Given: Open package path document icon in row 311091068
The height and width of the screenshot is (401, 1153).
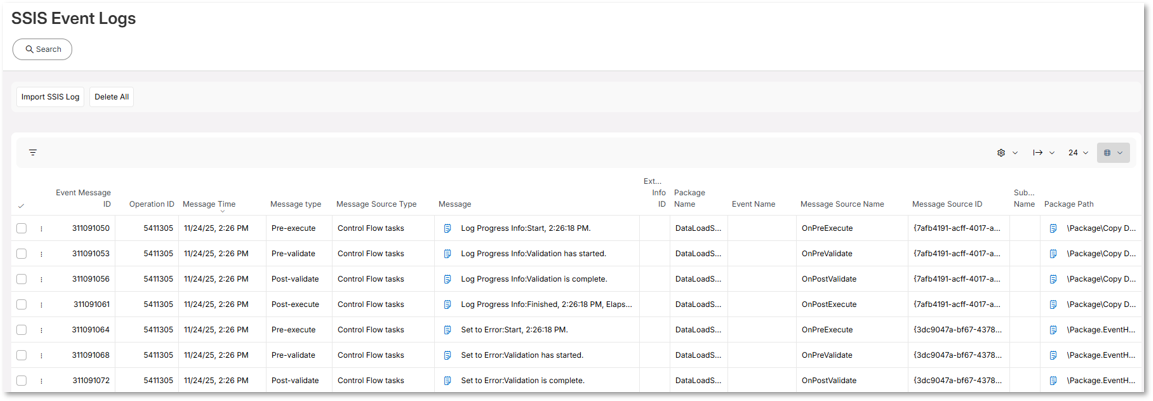Looking at the screenshot, I should [x=1054, y=355].
